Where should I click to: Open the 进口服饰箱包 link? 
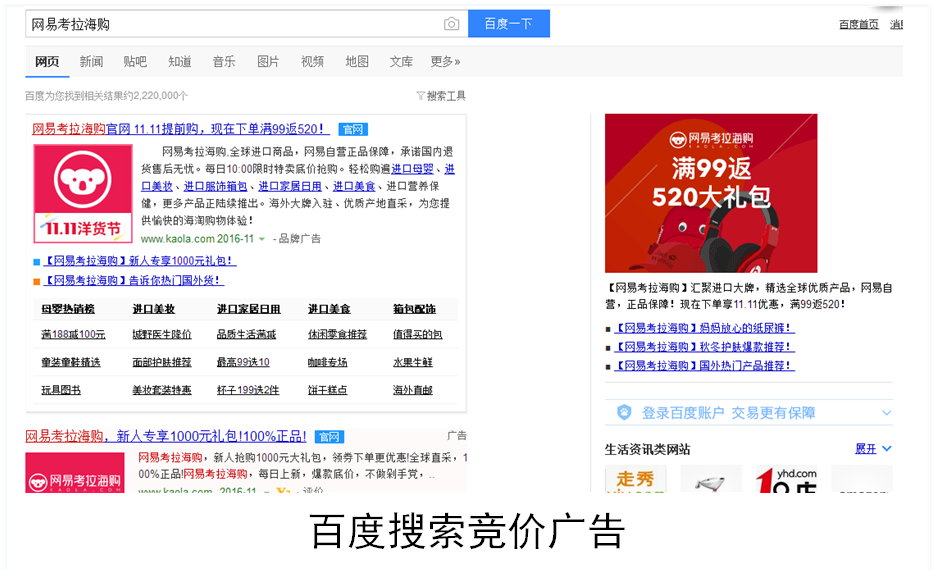click(215, 187)
